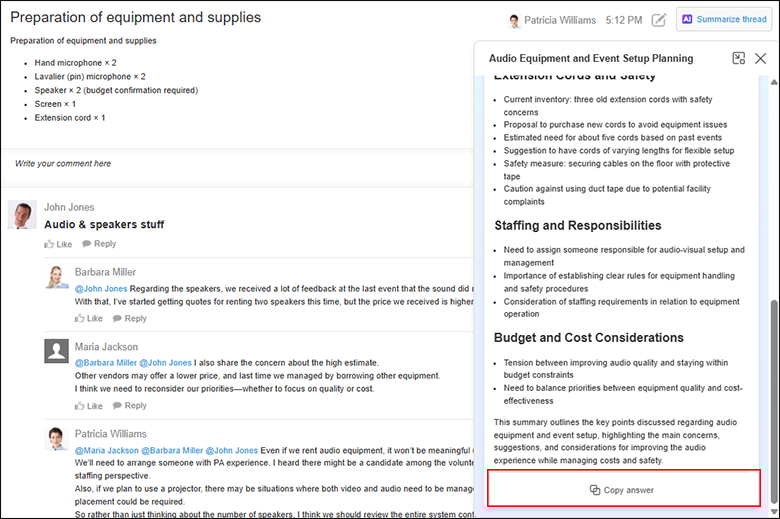Open the edit post pencil icon
Screen dimensions: 780x519
pyautogui.click(x=659, y=20)
